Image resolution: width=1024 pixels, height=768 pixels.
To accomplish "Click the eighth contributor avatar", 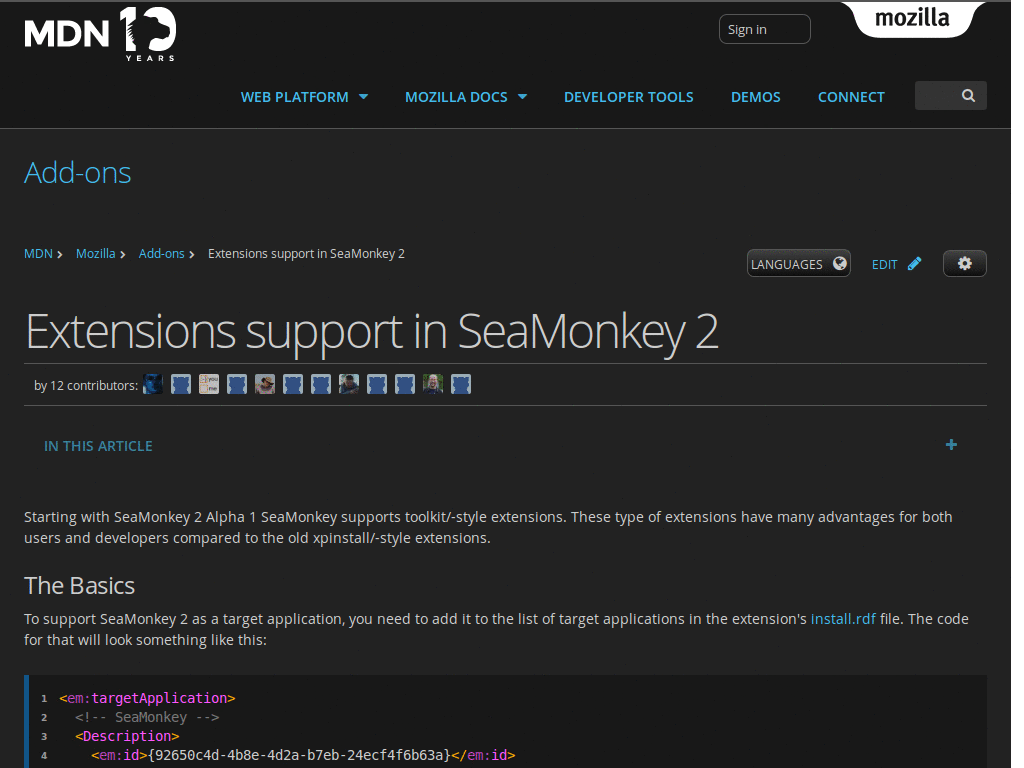I will point(349,384).
